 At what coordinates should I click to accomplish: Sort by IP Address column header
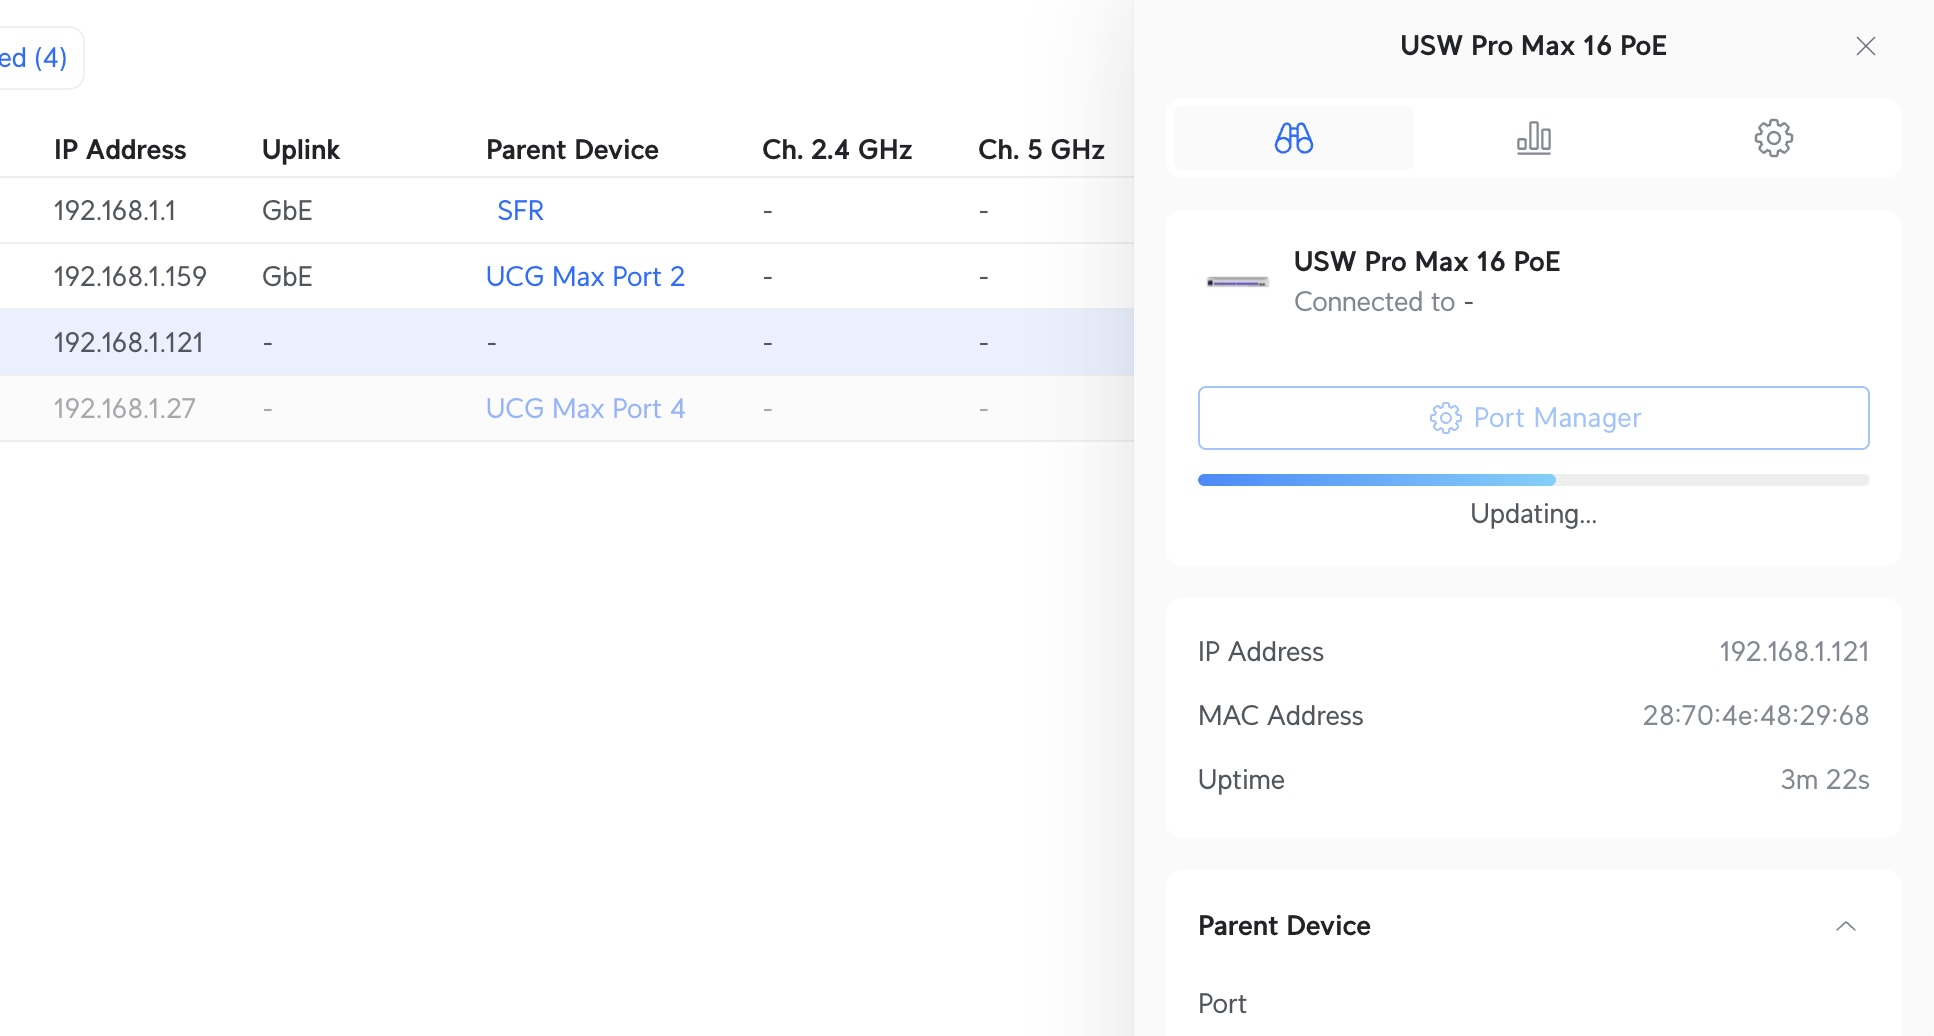[120, 150]
